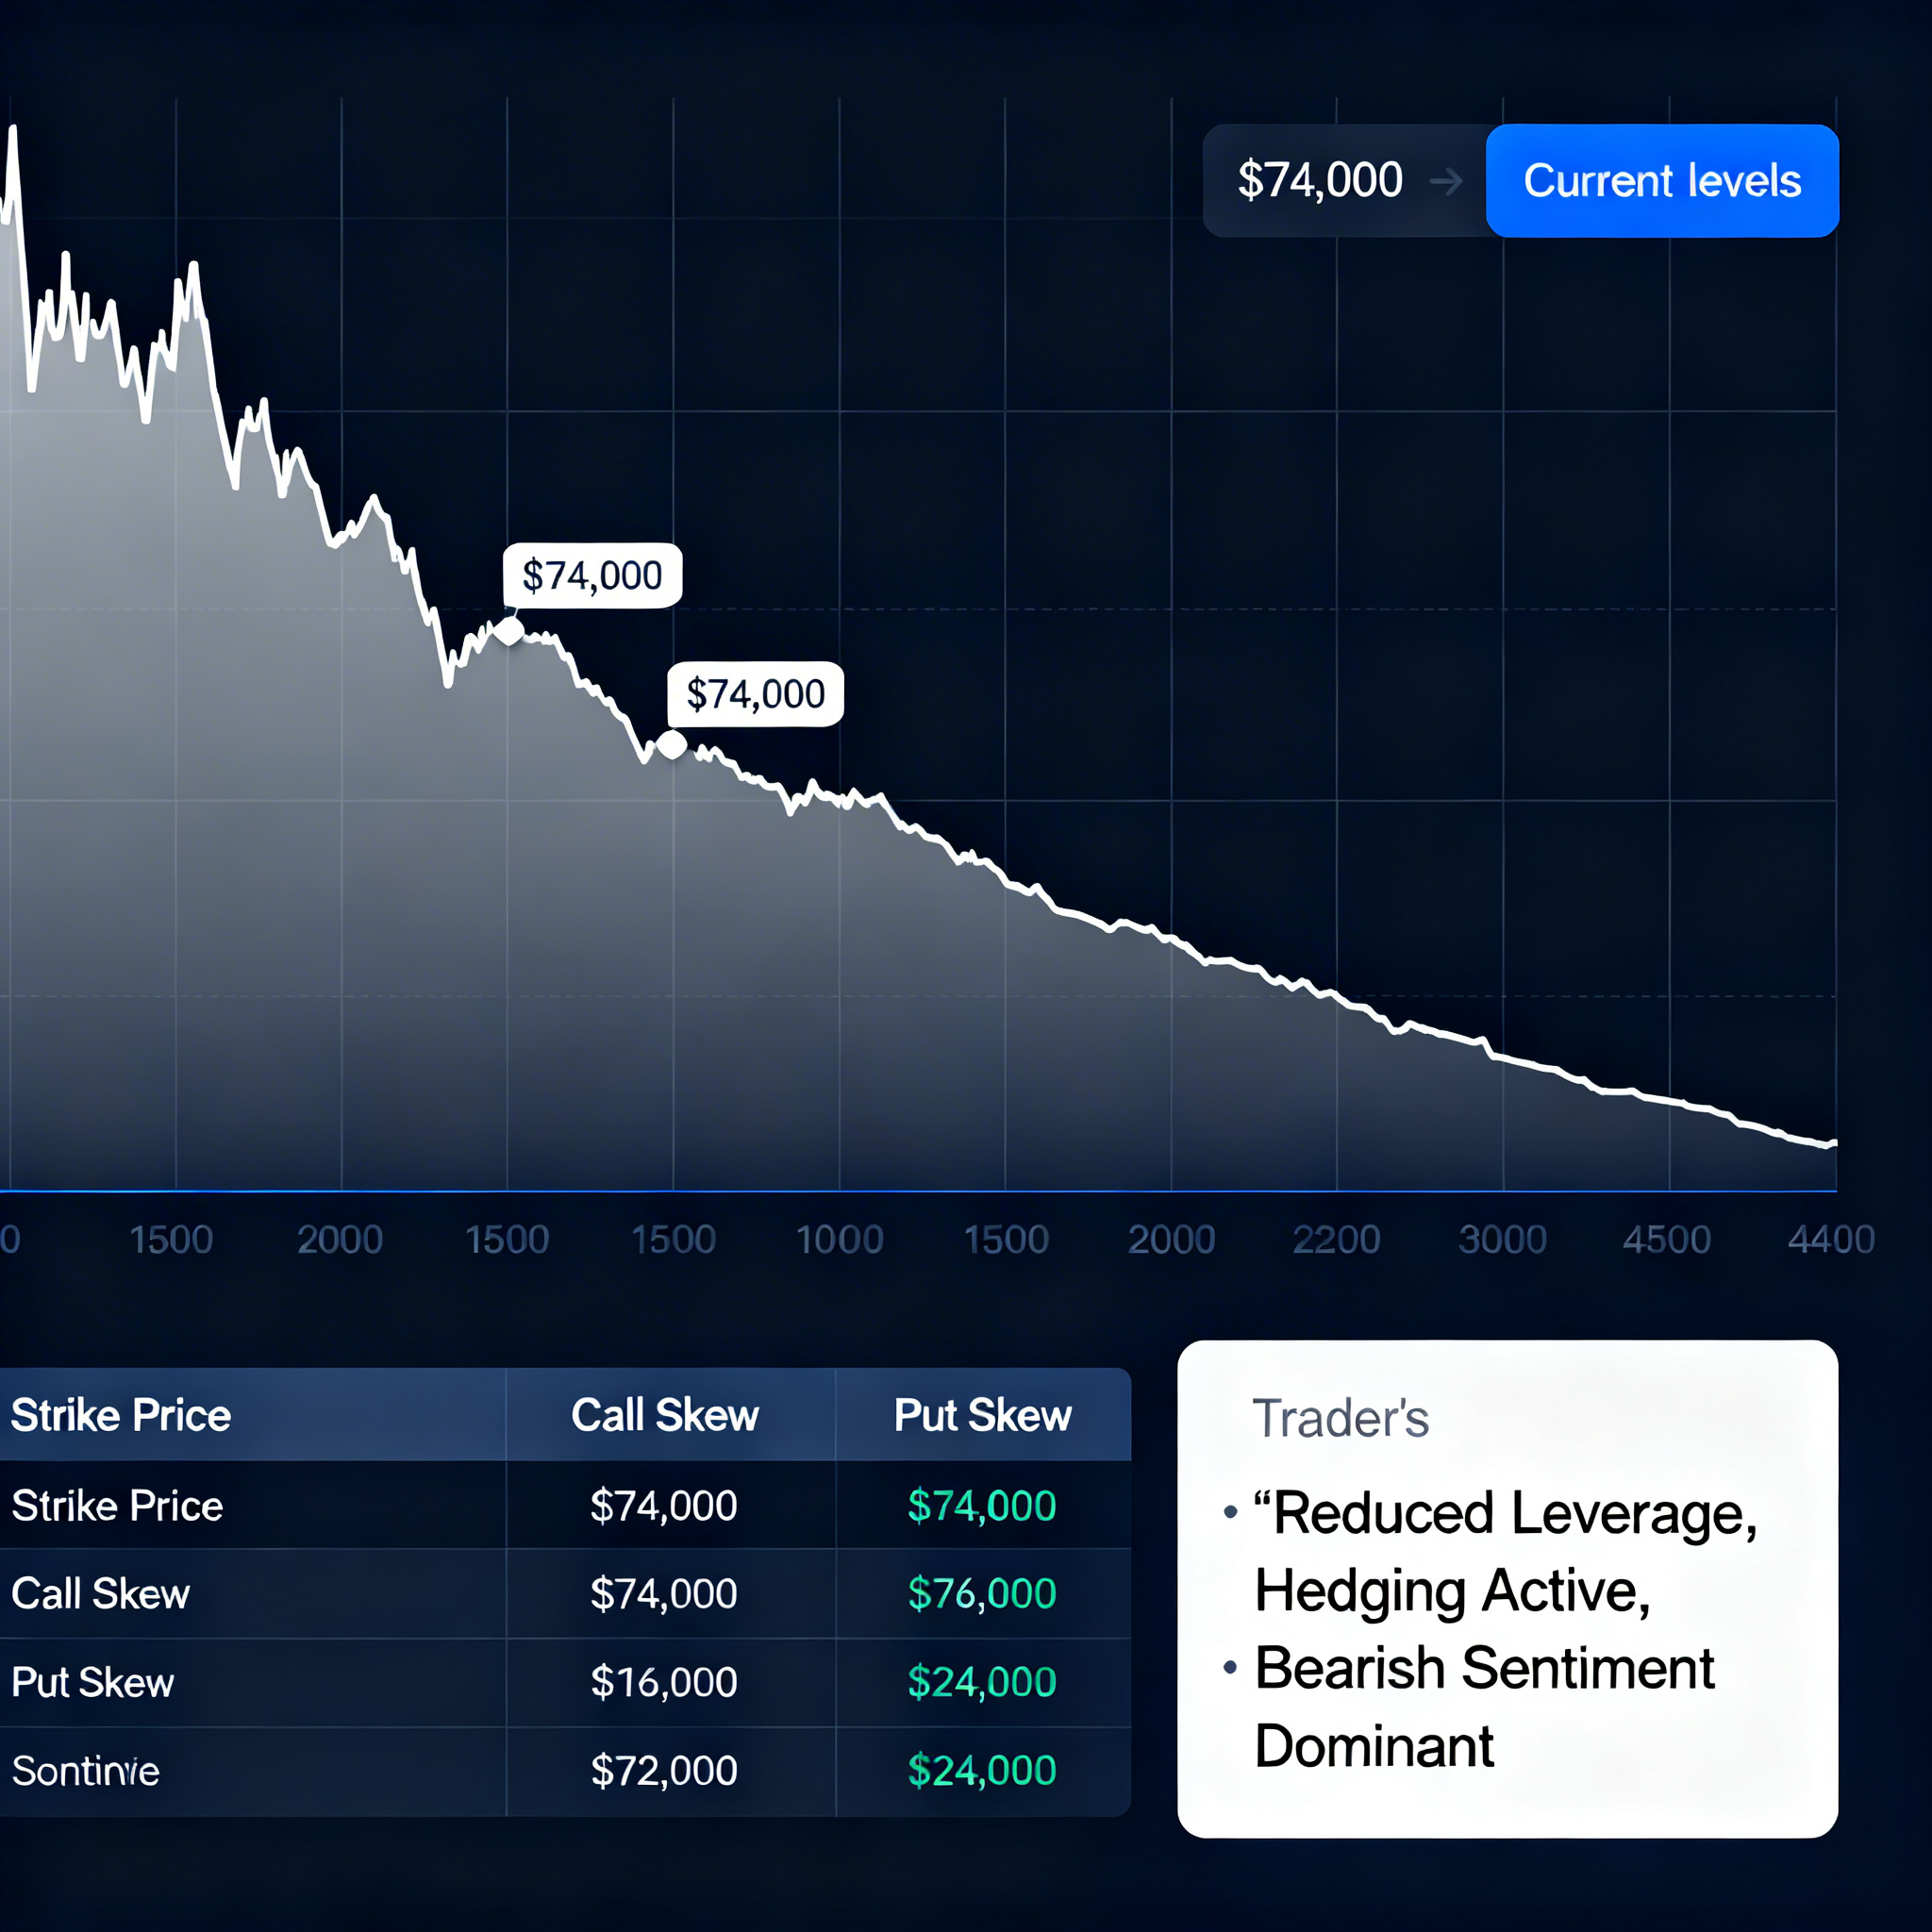Open the Trader's notes panel header
Image resolution: width=1932 pixels, height=1932 pixels.
pyautogui.click(x=1341, y=1418)
